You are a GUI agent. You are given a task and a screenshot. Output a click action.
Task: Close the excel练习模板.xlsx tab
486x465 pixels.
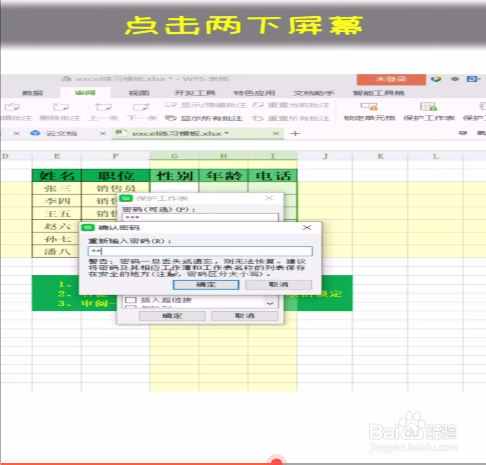[276, 133]
